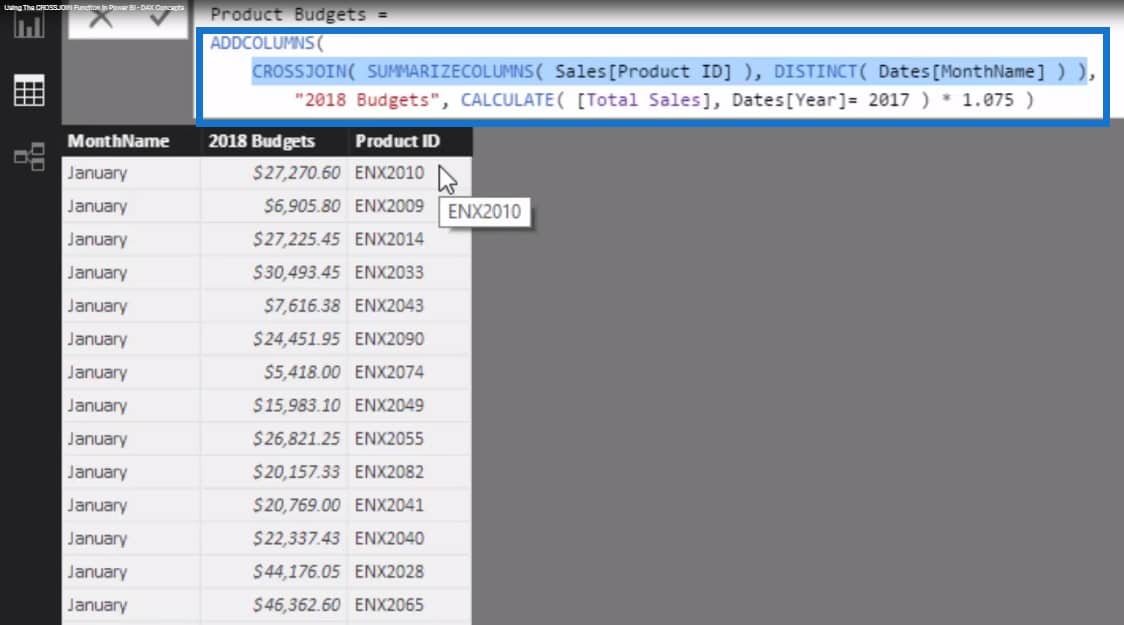
Task: Click SUMMARIZECOLUMNS in the formula
Action: [450, 72]
